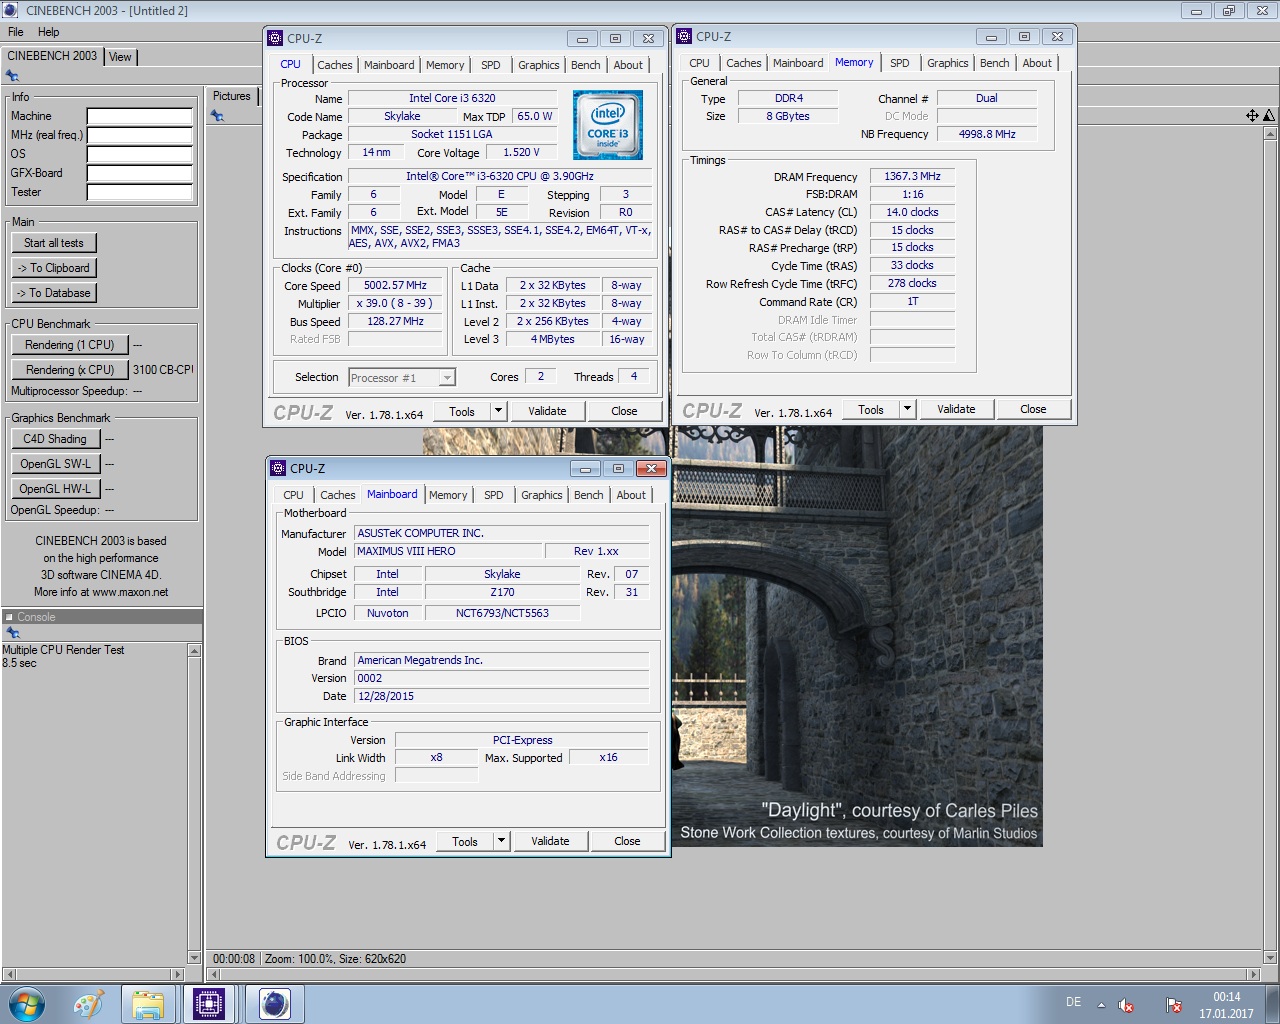Image resolution: width=1280 pixels, height=1024 pixels.
Task: Click the console scrollbar down arrow
Action: pyautogui.click(x=194, y=958)
